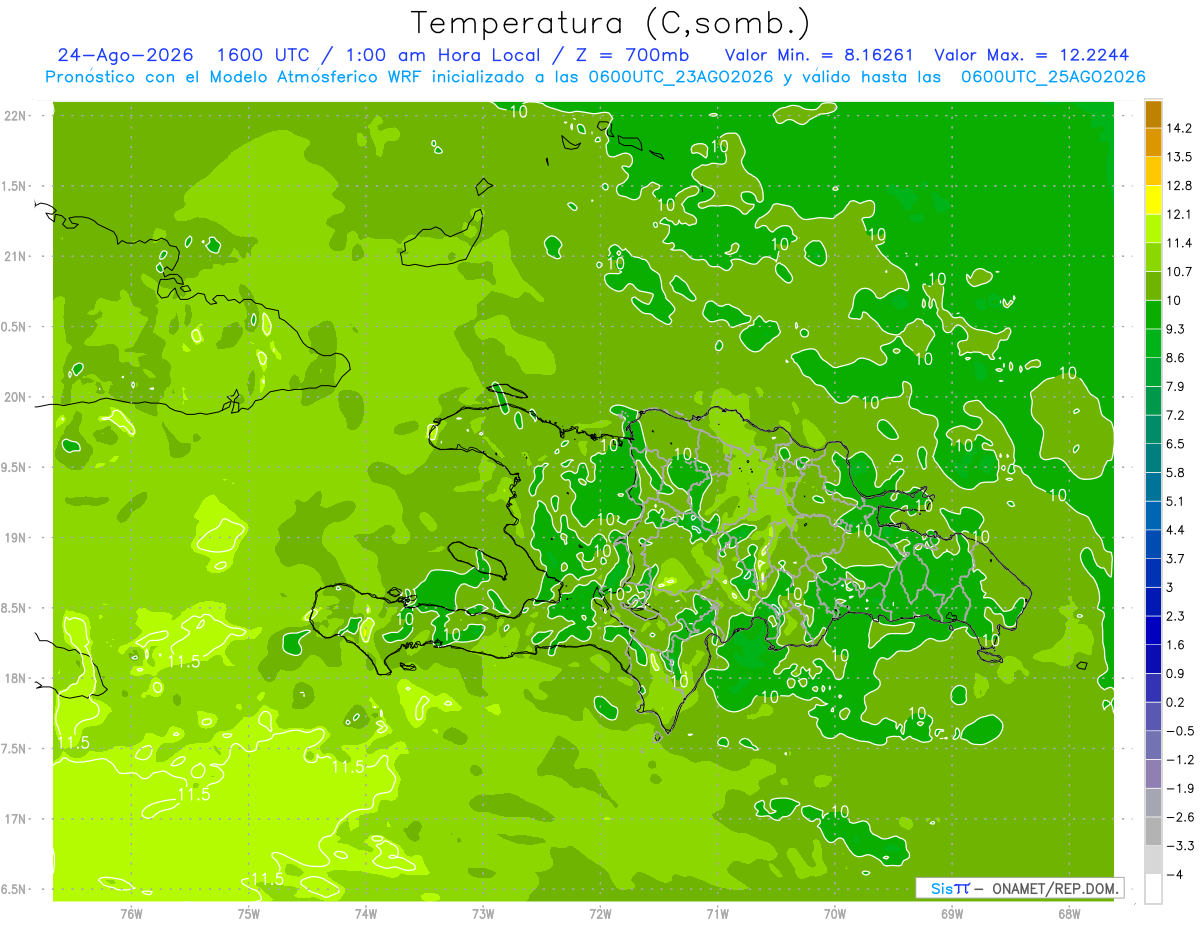Screen dimensions: 1200x927
Task: Click the '12.8' color bar label
Action: pos(1180,186)
